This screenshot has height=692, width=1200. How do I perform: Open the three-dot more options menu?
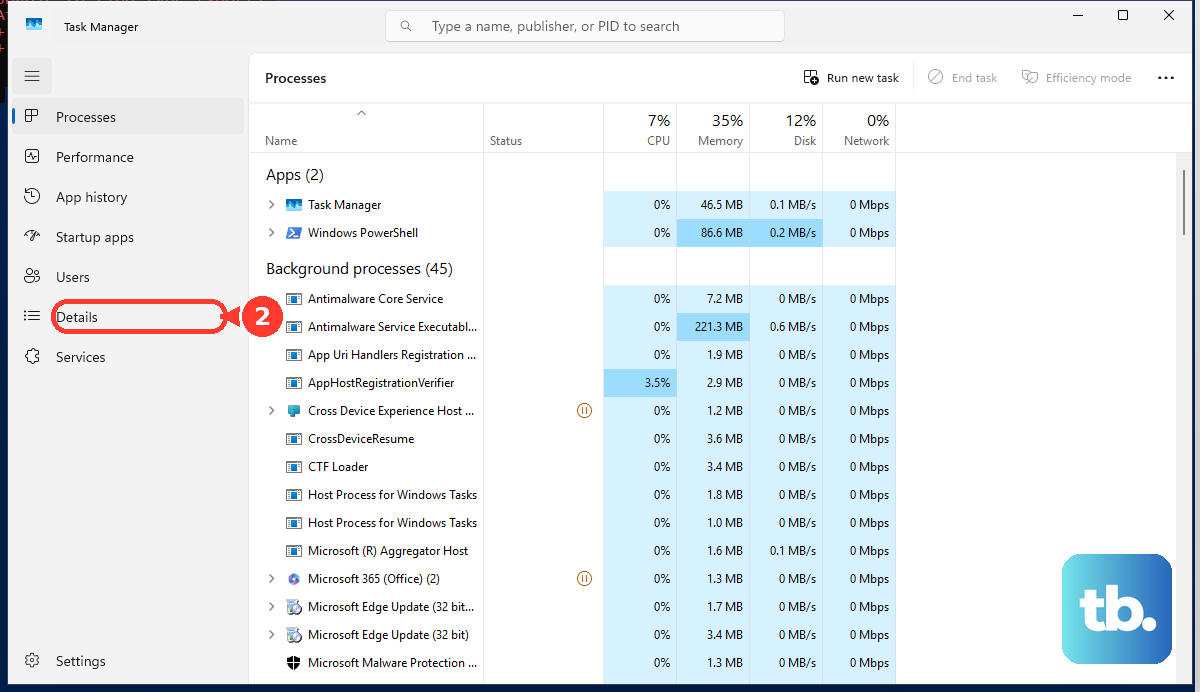coord(1166,78)
